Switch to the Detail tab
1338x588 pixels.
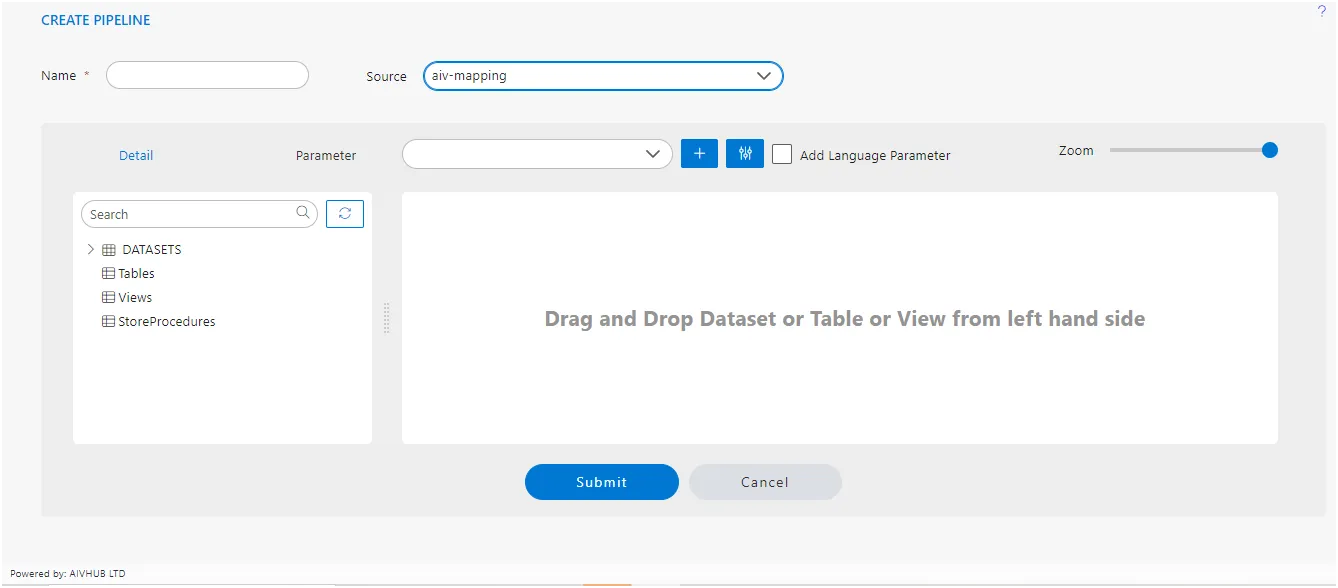tap(136, 155)
